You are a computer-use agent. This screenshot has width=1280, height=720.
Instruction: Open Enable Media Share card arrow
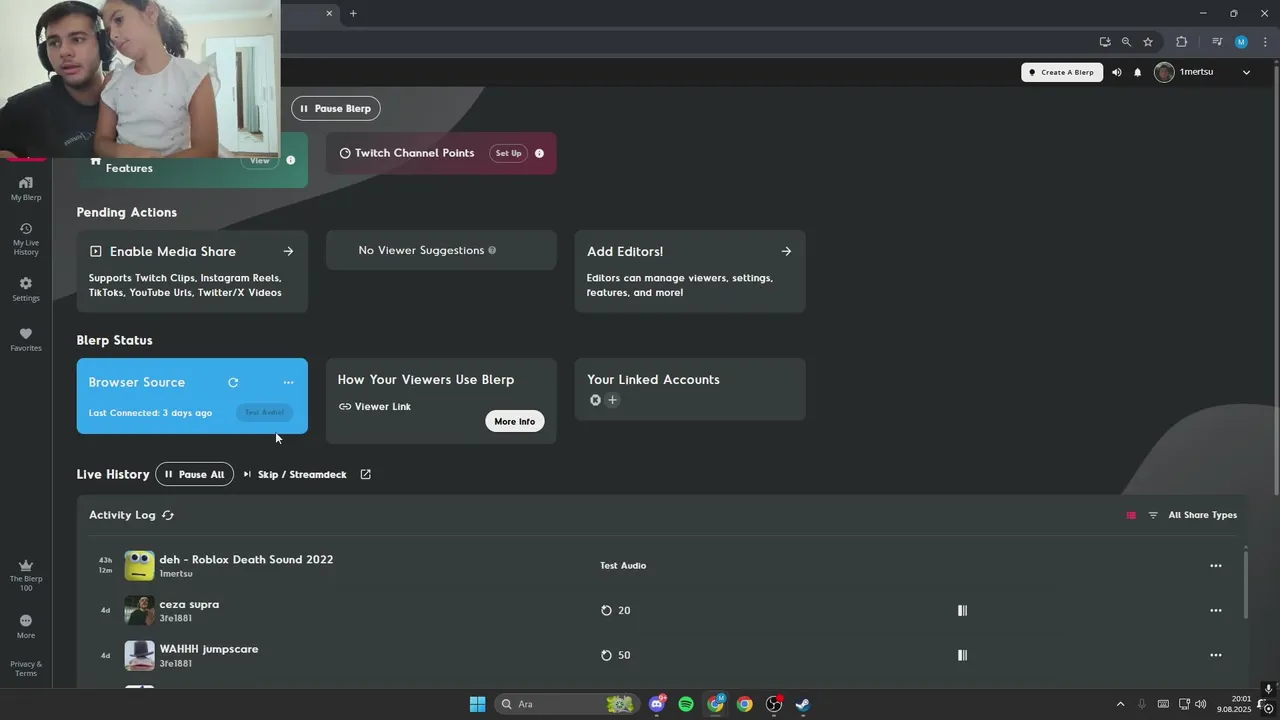288,251
